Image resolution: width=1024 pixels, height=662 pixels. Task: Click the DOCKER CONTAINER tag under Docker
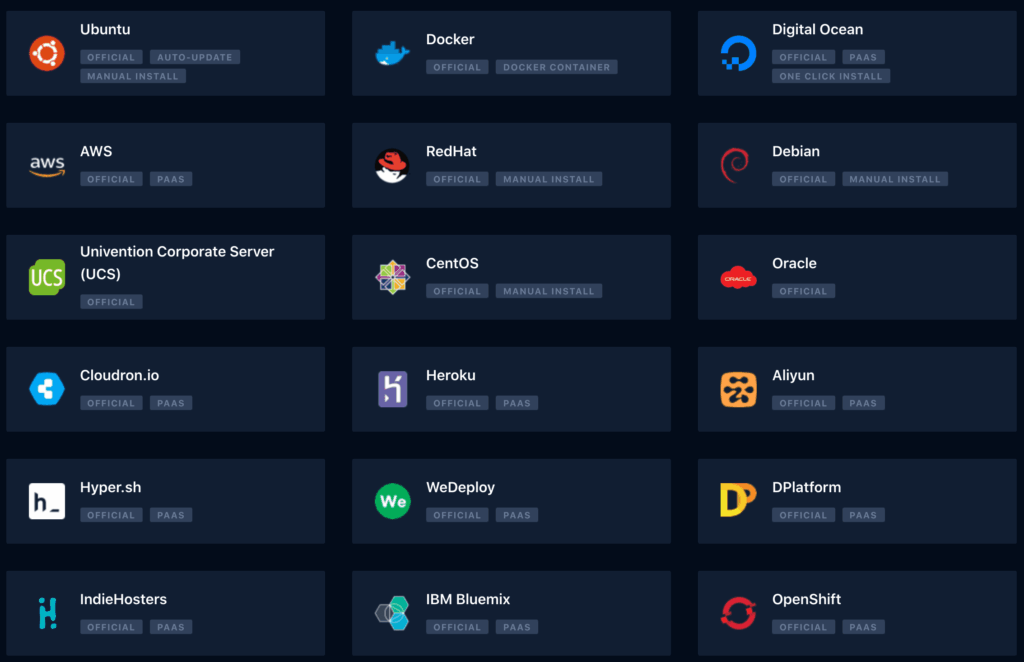557,67
